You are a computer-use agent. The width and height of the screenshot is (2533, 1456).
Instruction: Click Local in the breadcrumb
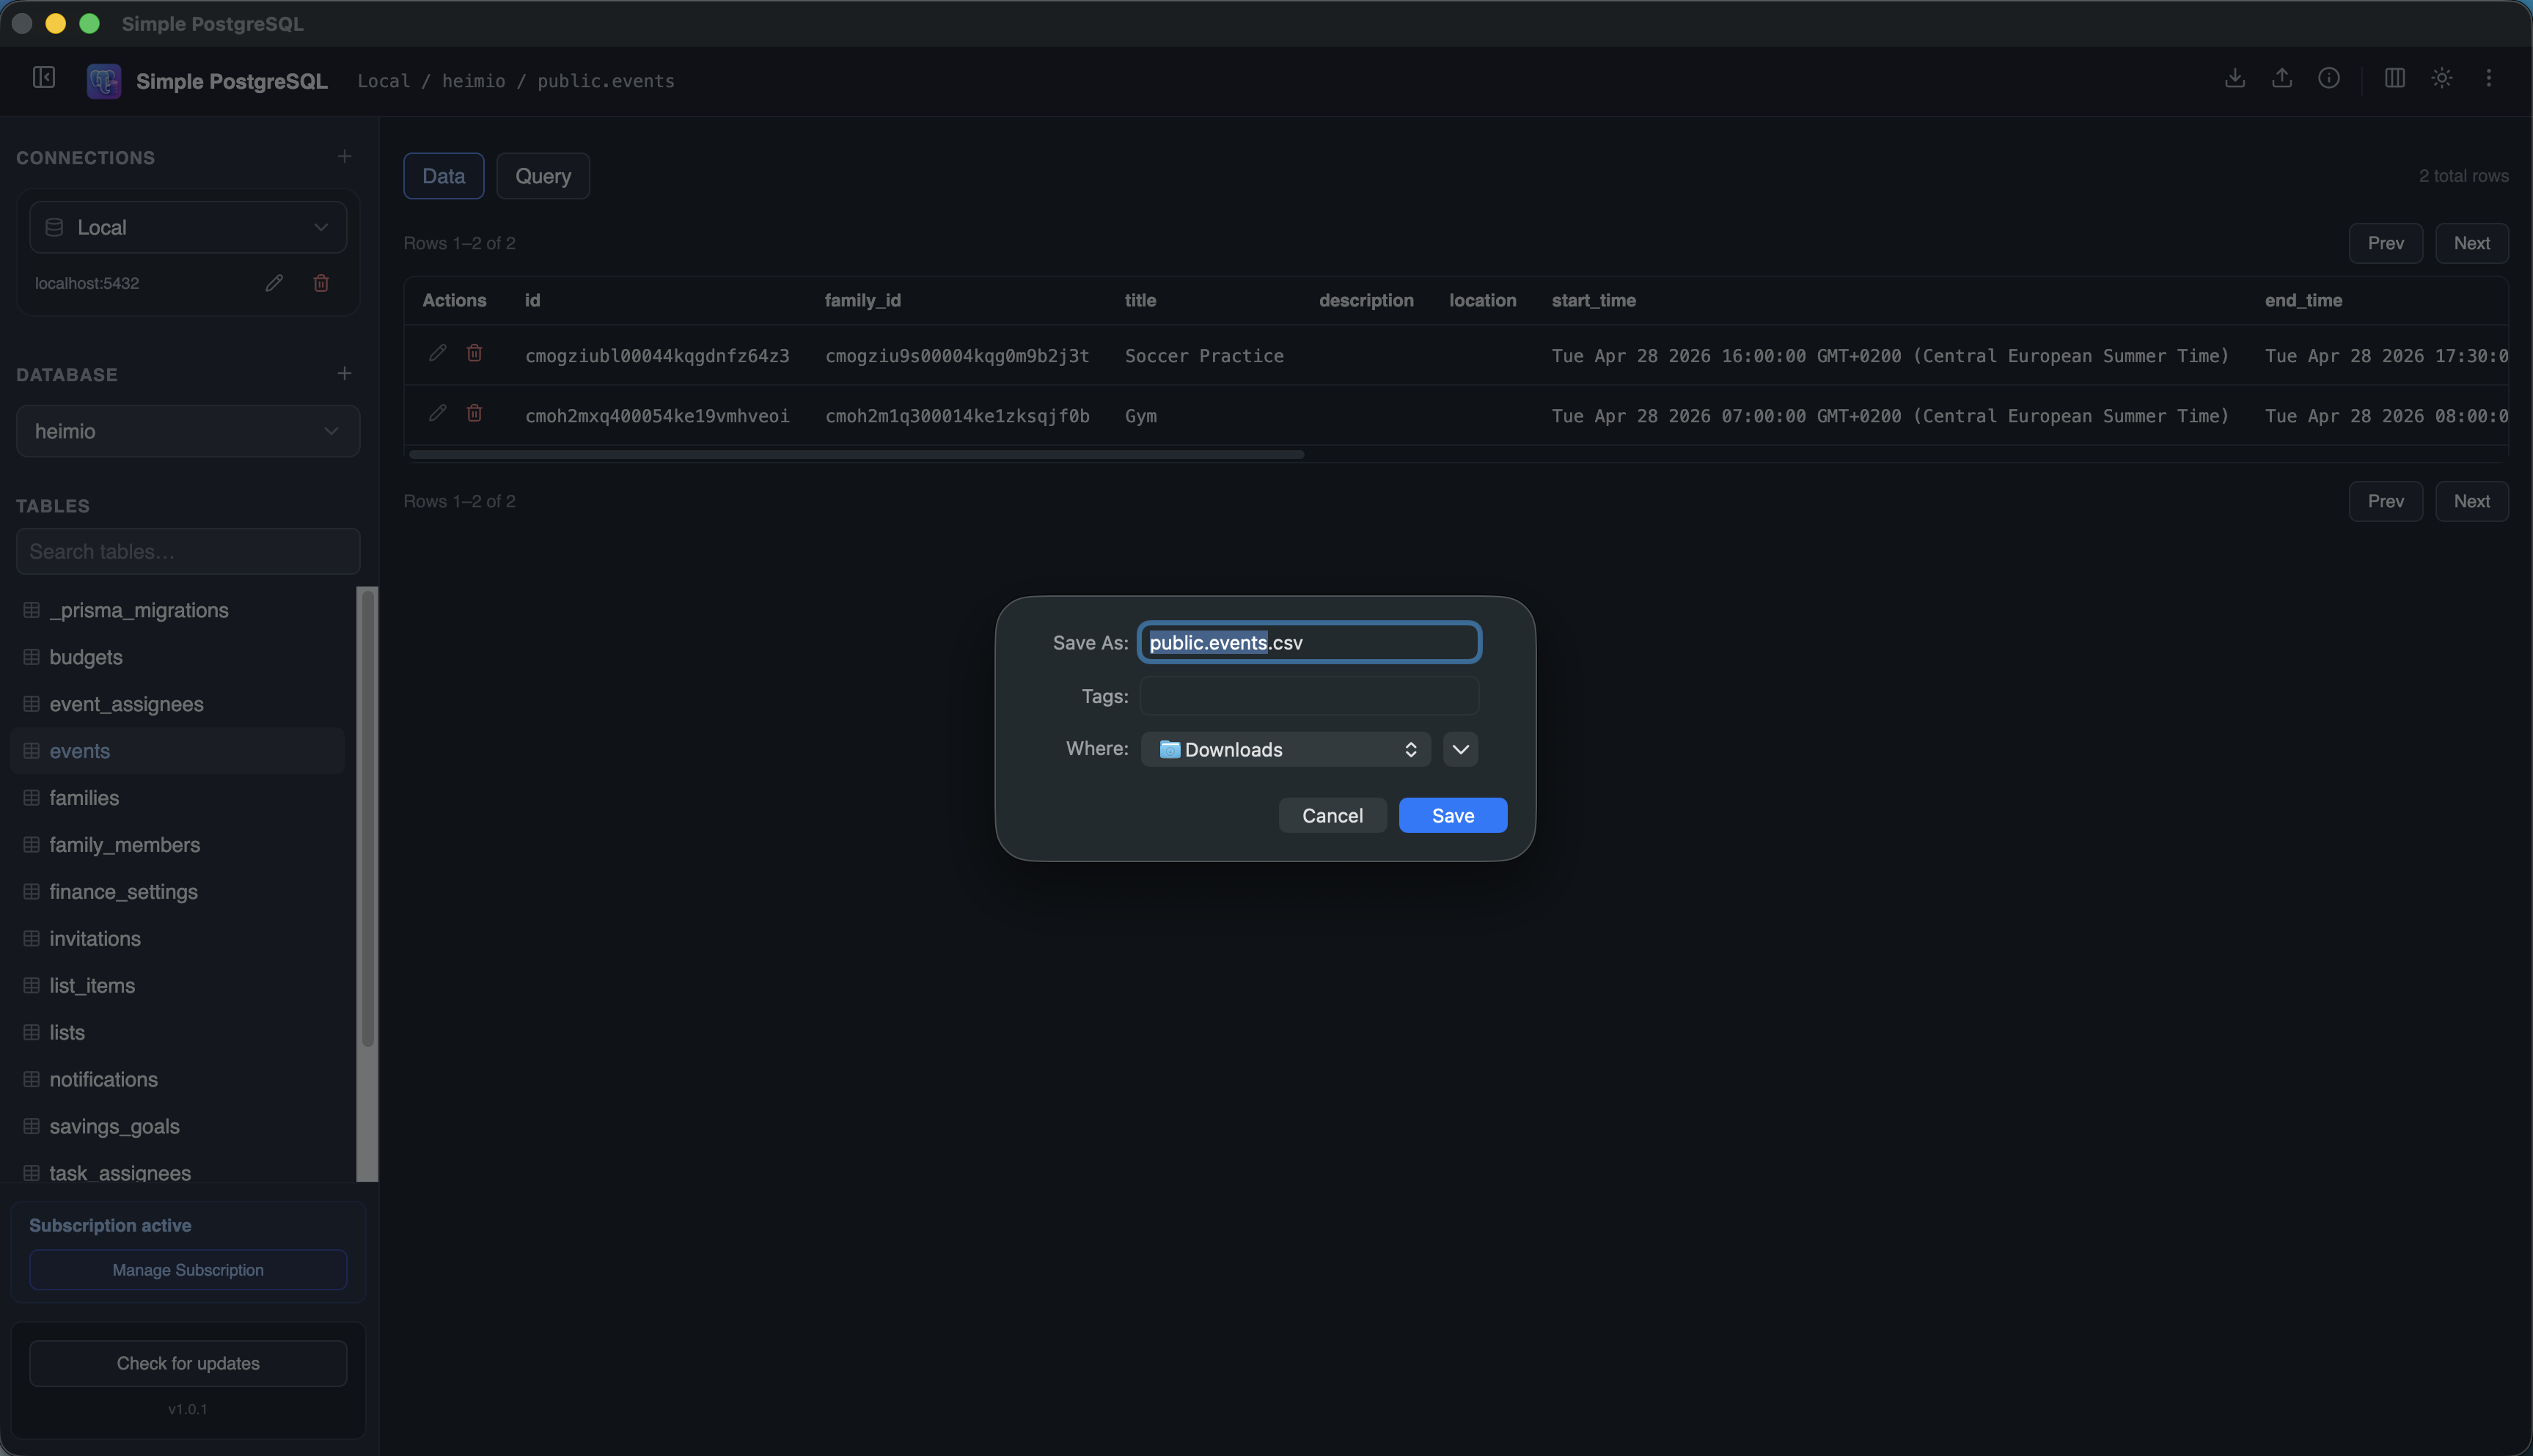click(384, 81)
